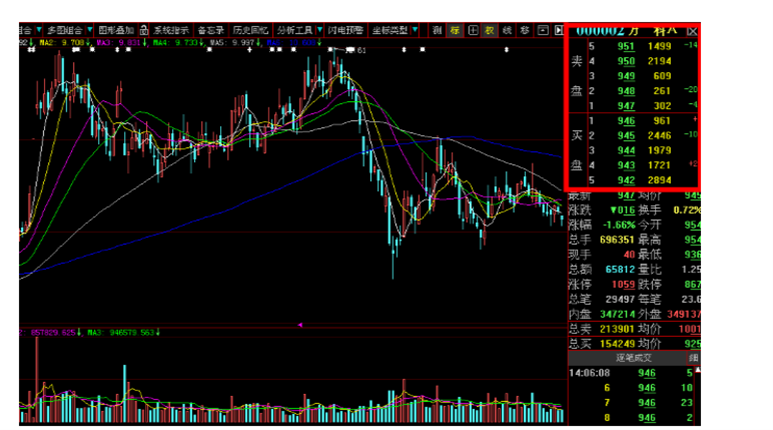Click the volume MA3: 946579.563 label
Image resolution: width=773 pixels, height=430 pixels.
[123, 333]
